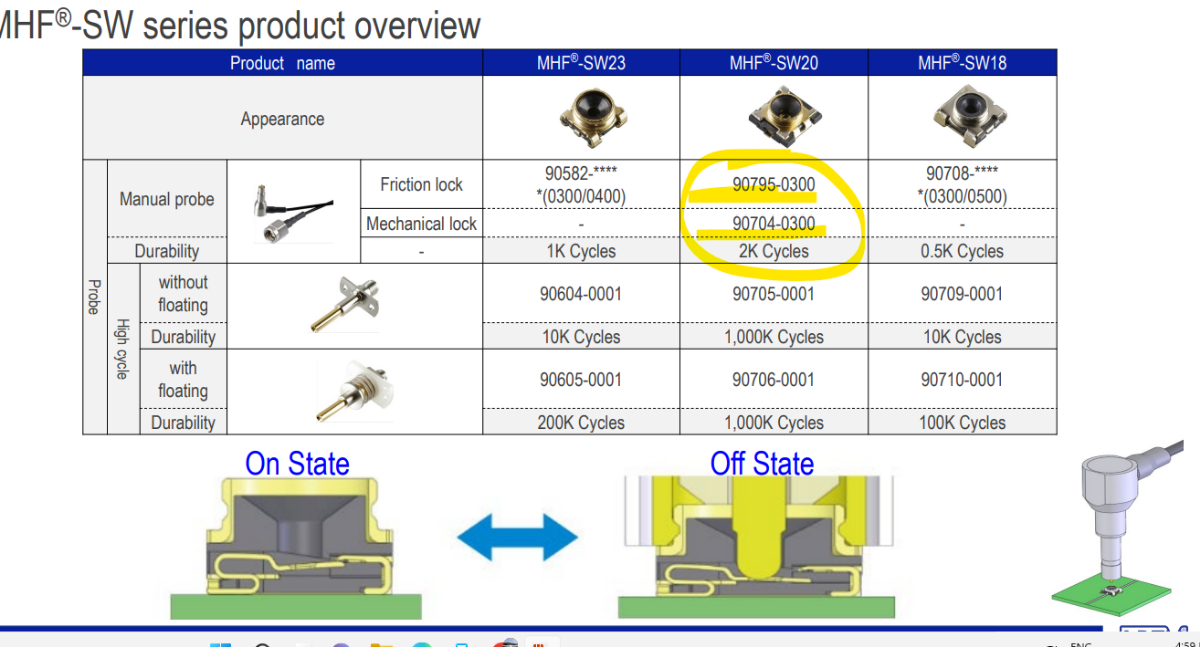This screenshot has width=1200, height=647.
Task: Click part number 90708-**** for SW18
Action: pos(962,174)
